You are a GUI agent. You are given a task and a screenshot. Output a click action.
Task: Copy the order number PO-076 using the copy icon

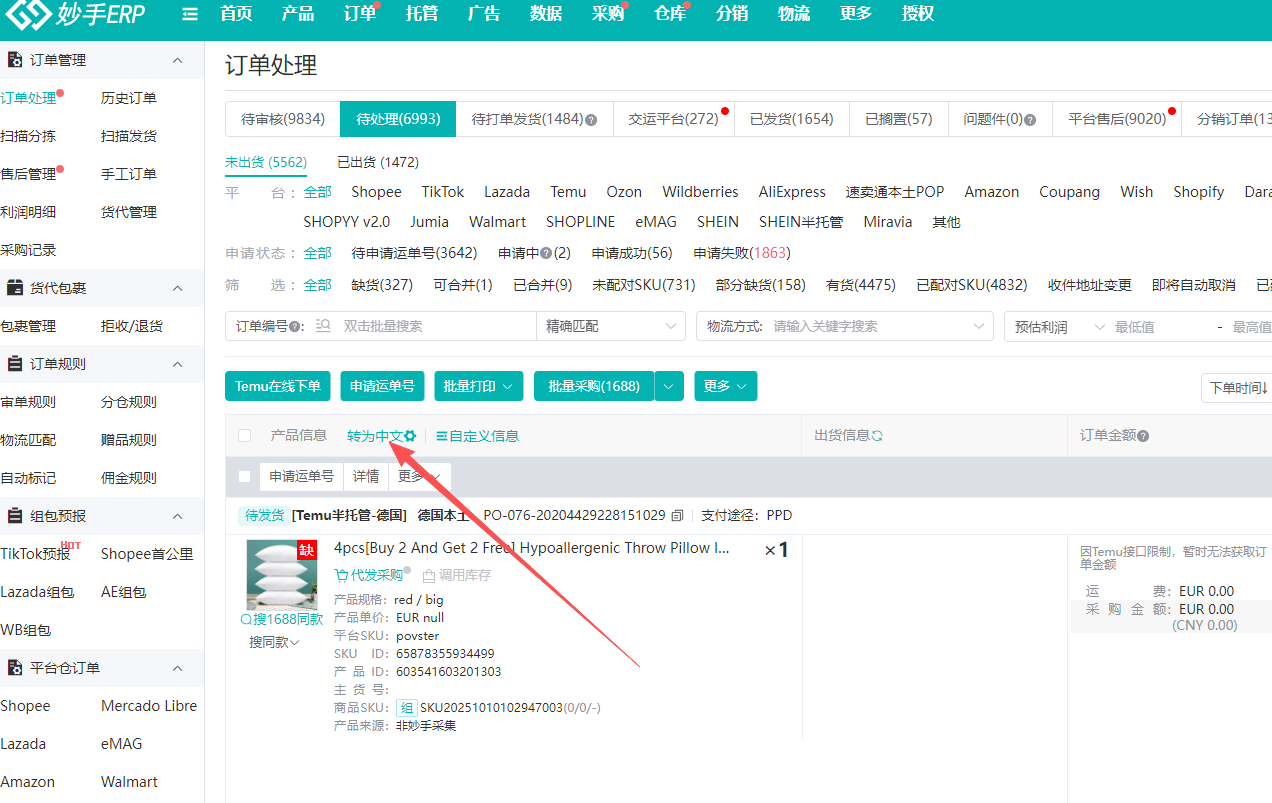[678, 516]
